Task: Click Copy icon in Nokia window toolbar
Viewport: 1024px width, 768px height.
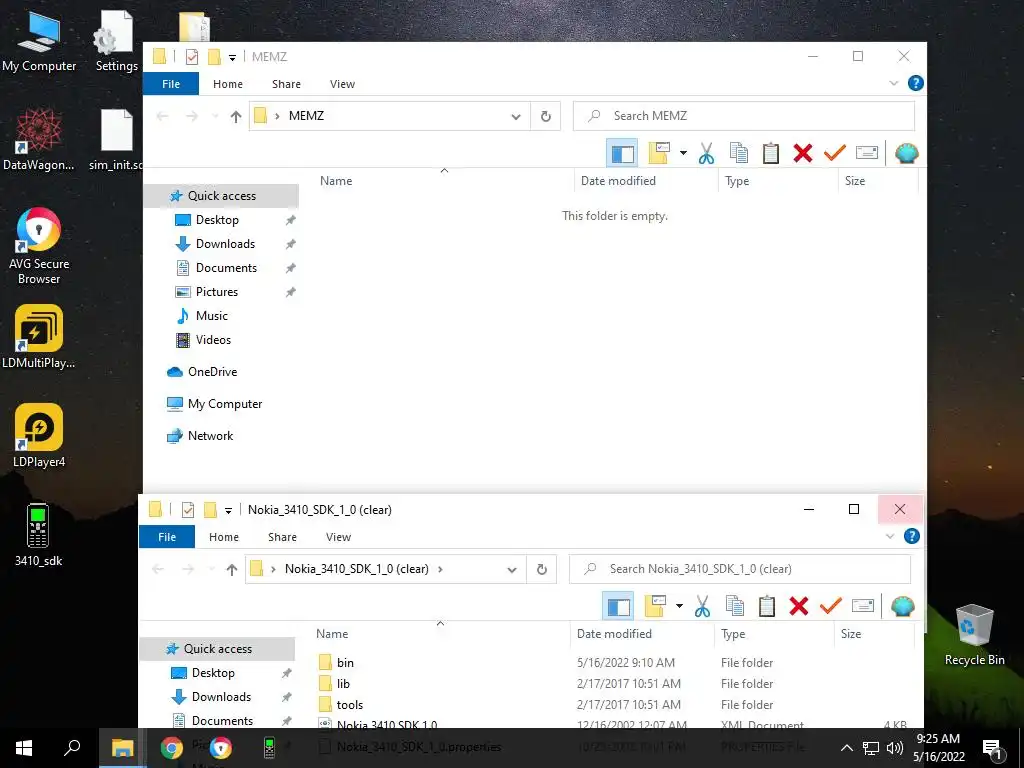Action: click(735, 606)
